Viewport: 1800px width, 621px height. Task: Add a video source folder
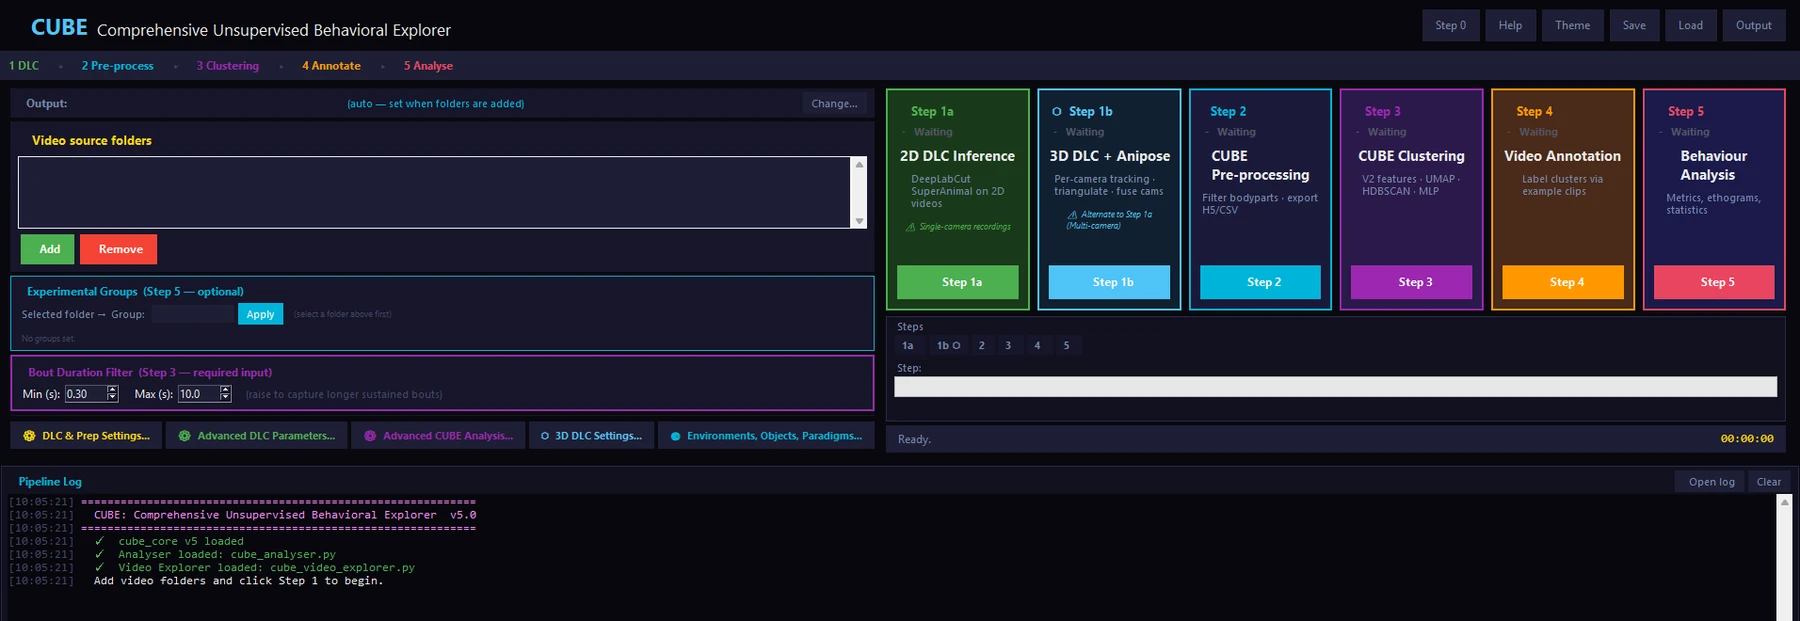click(49, 249)
